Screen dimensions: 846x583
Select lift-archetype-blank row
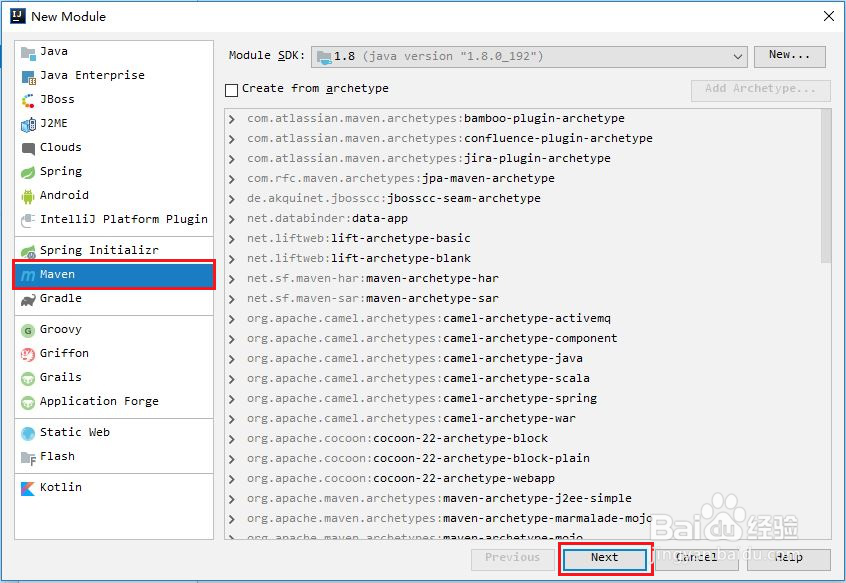tap(522, 258)
